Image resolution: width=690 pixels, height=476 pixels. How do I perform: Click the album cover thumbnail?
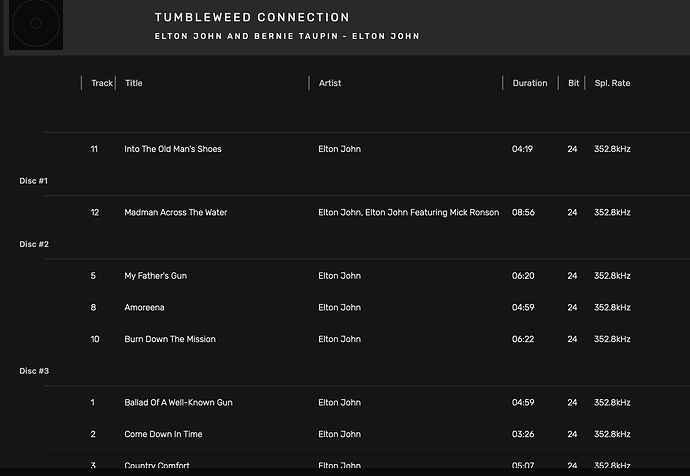36,25
